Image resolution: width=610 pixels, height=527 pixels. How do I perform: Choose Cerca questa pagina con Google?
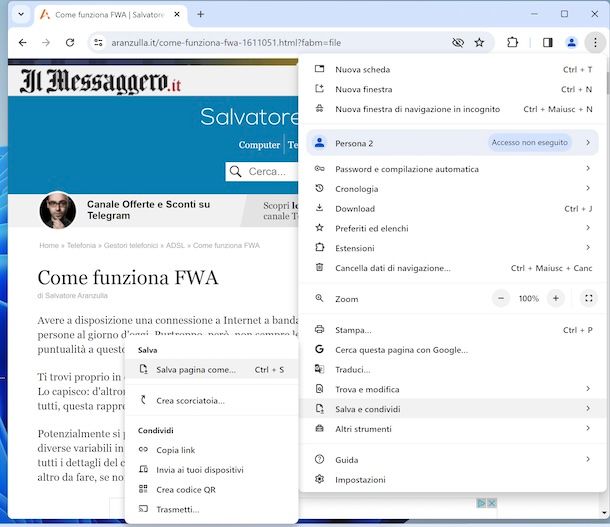point(453,350)
